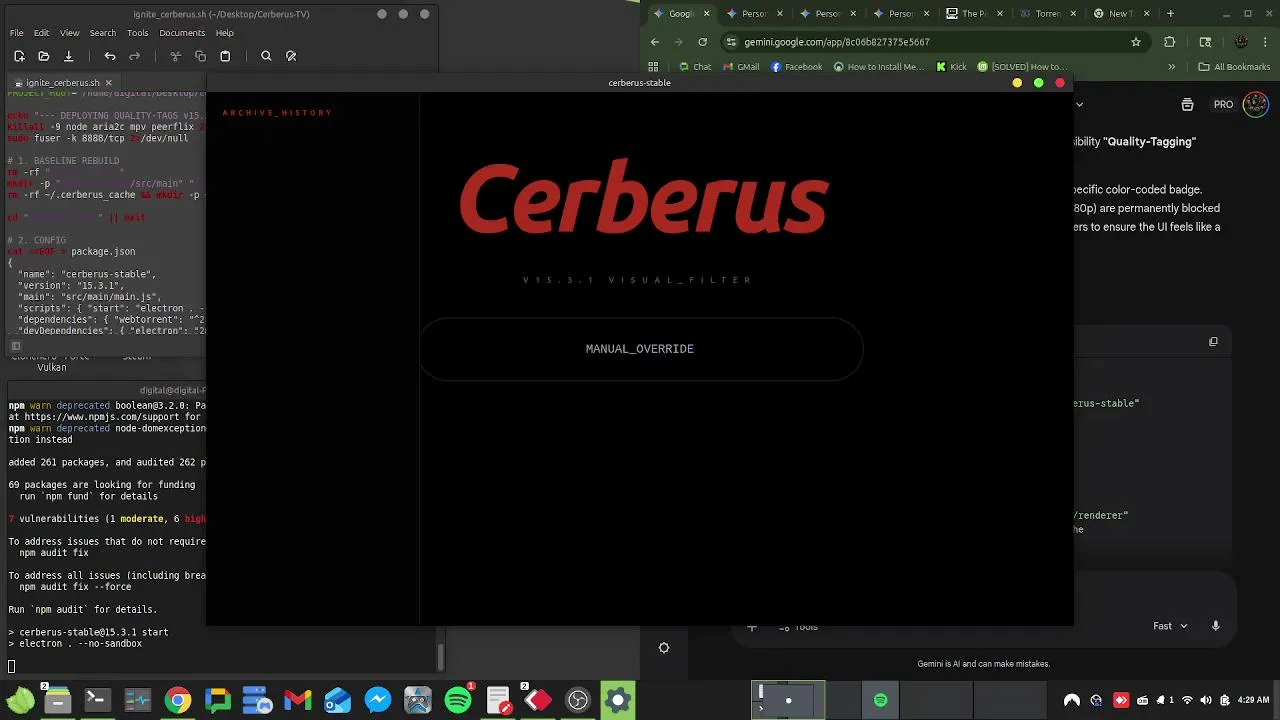
Task: Open the Edit menu in text editor
Action: pos(42,33)
